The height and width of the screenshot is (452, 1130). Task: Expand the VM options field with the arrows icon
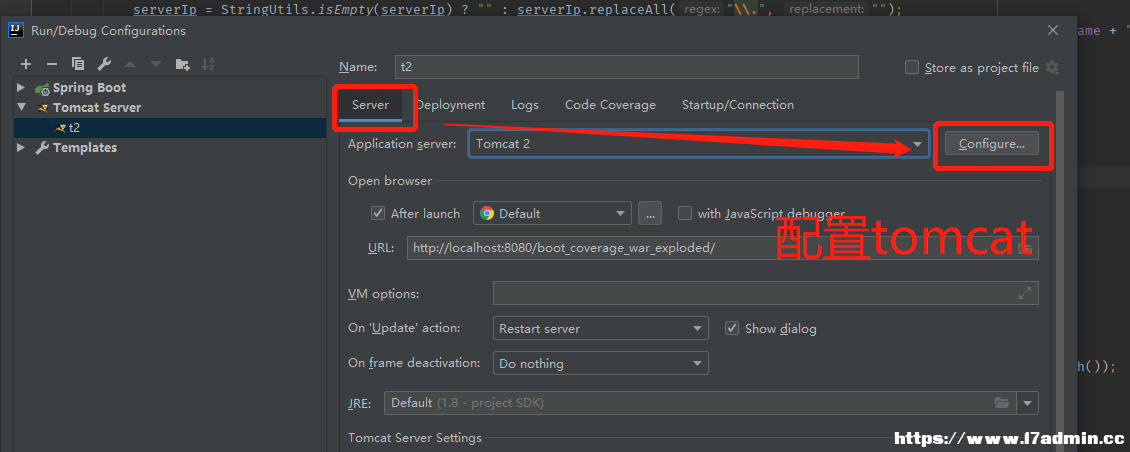[x=1025, y=293]
